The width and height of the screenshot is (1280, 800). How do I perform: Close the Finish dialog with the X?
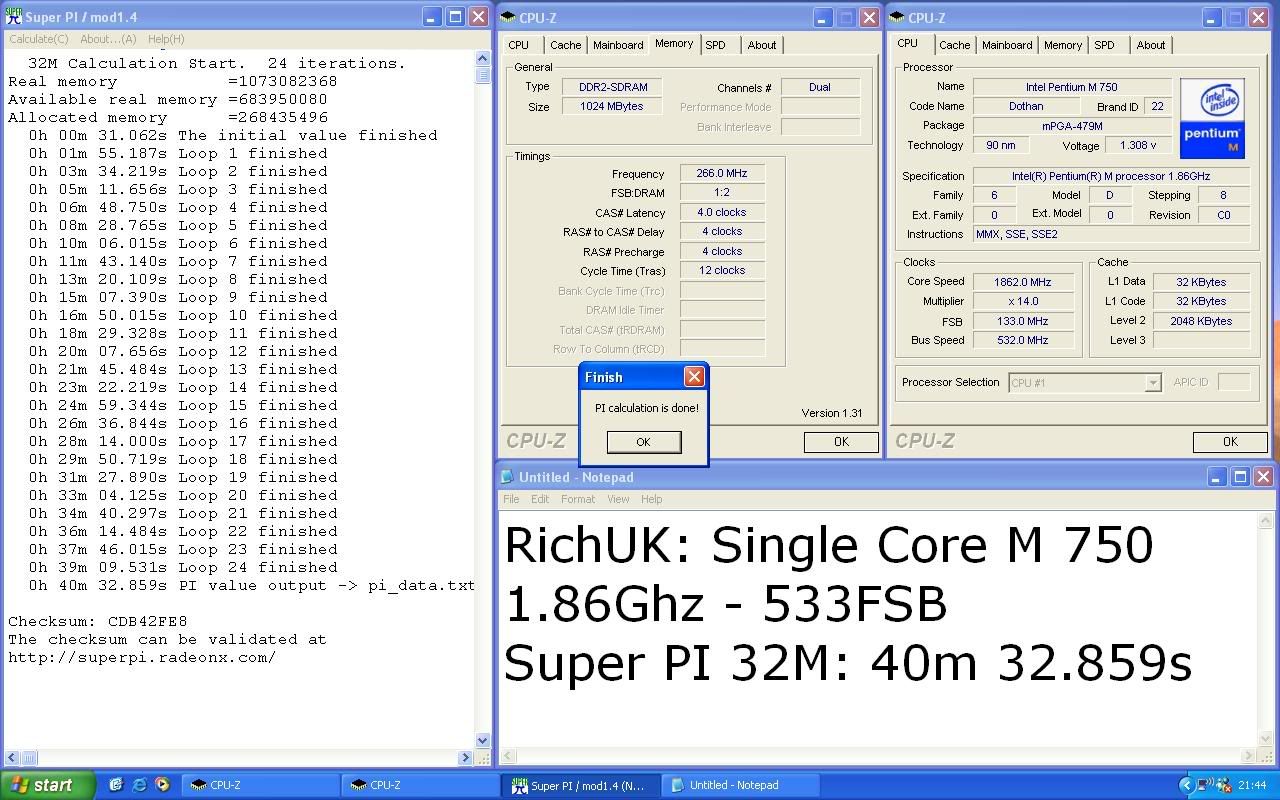pos(694,377)
